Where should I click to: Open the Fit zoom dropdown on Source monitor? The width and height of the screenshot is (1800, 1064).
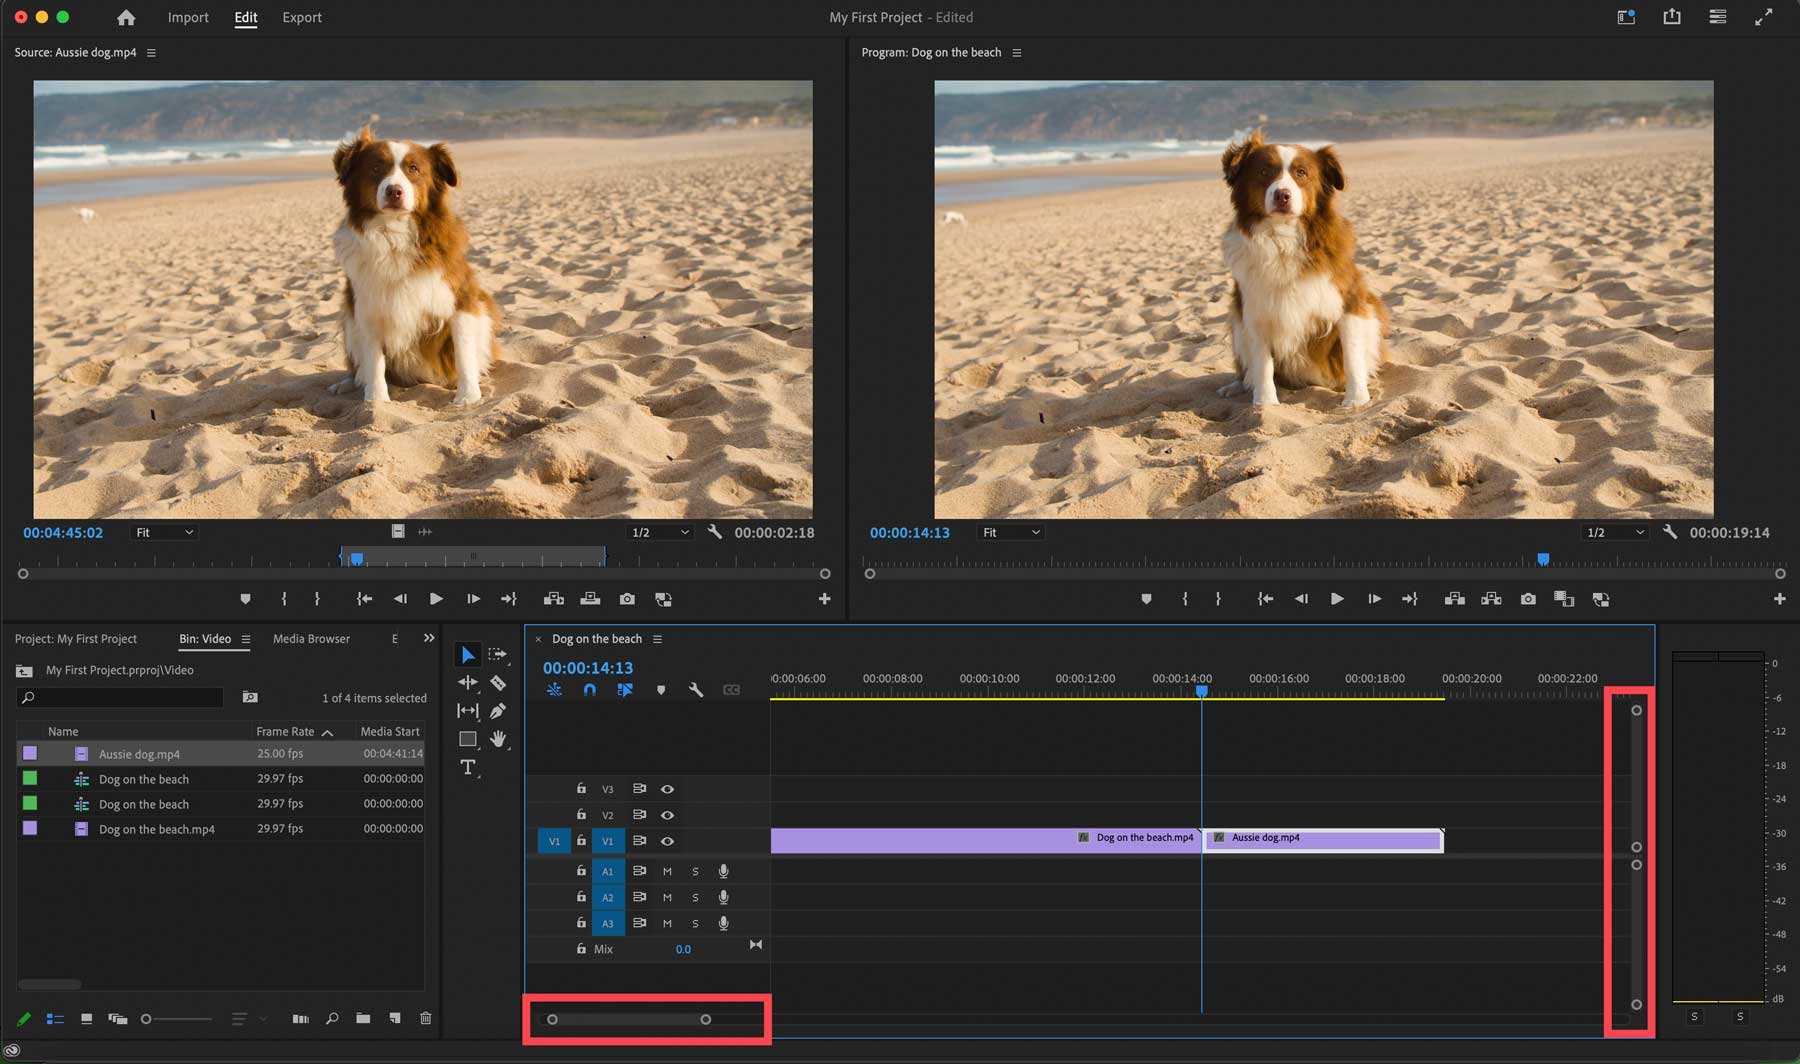click(x=163, y=532)
